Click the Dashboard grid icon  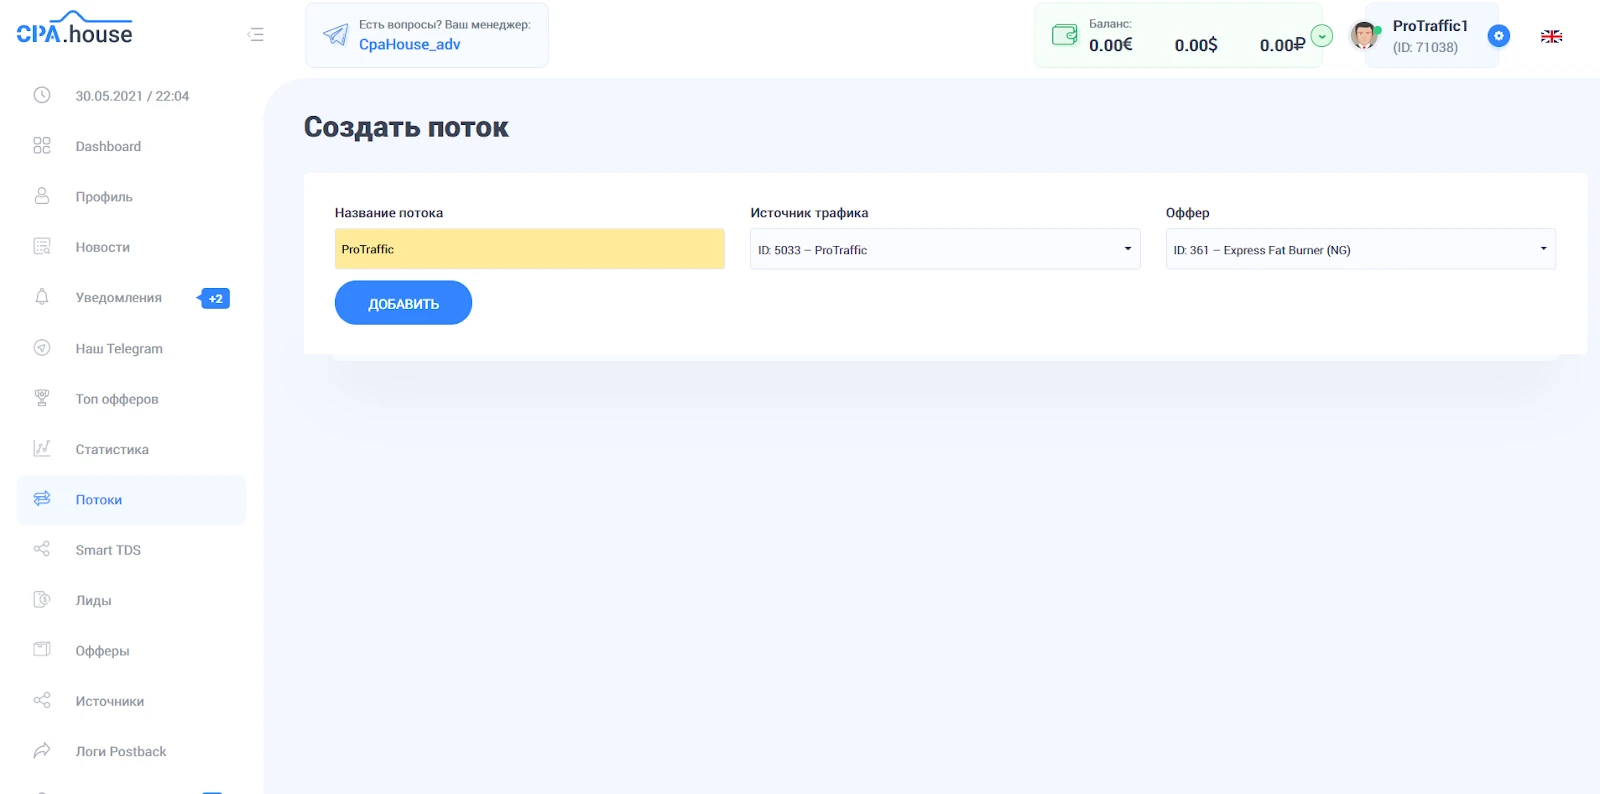pos(42,146)
